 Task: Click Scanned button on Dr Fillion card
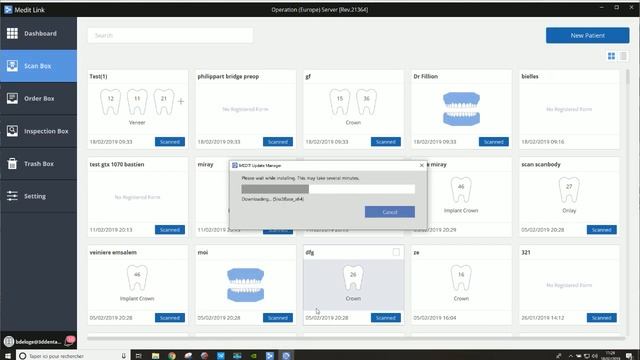coord(493,142)
